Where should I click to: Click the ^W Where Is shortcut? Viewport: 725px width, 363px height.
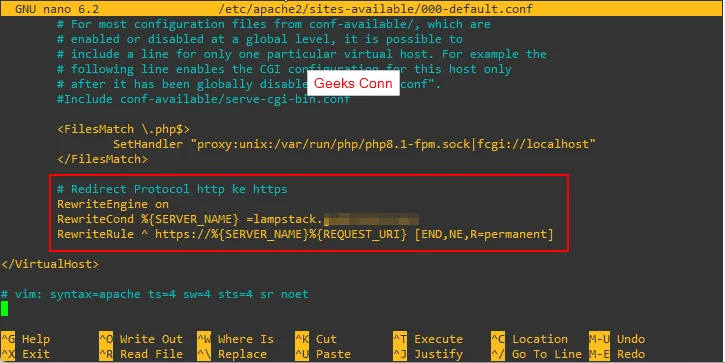pos(235,339)
